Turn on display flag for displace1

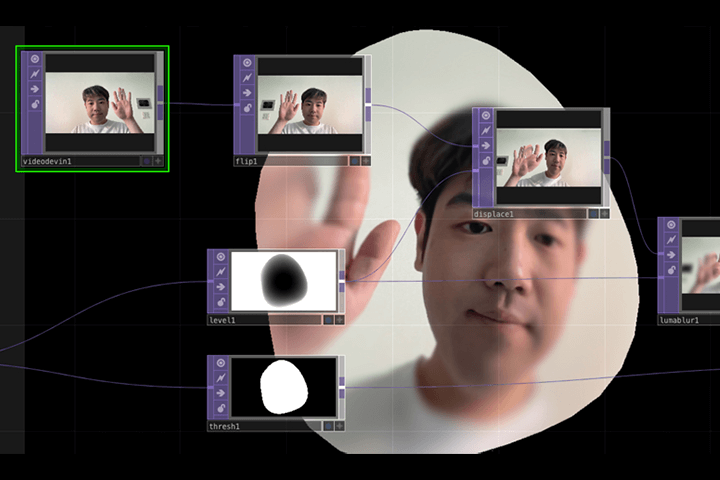coord(593,213)
